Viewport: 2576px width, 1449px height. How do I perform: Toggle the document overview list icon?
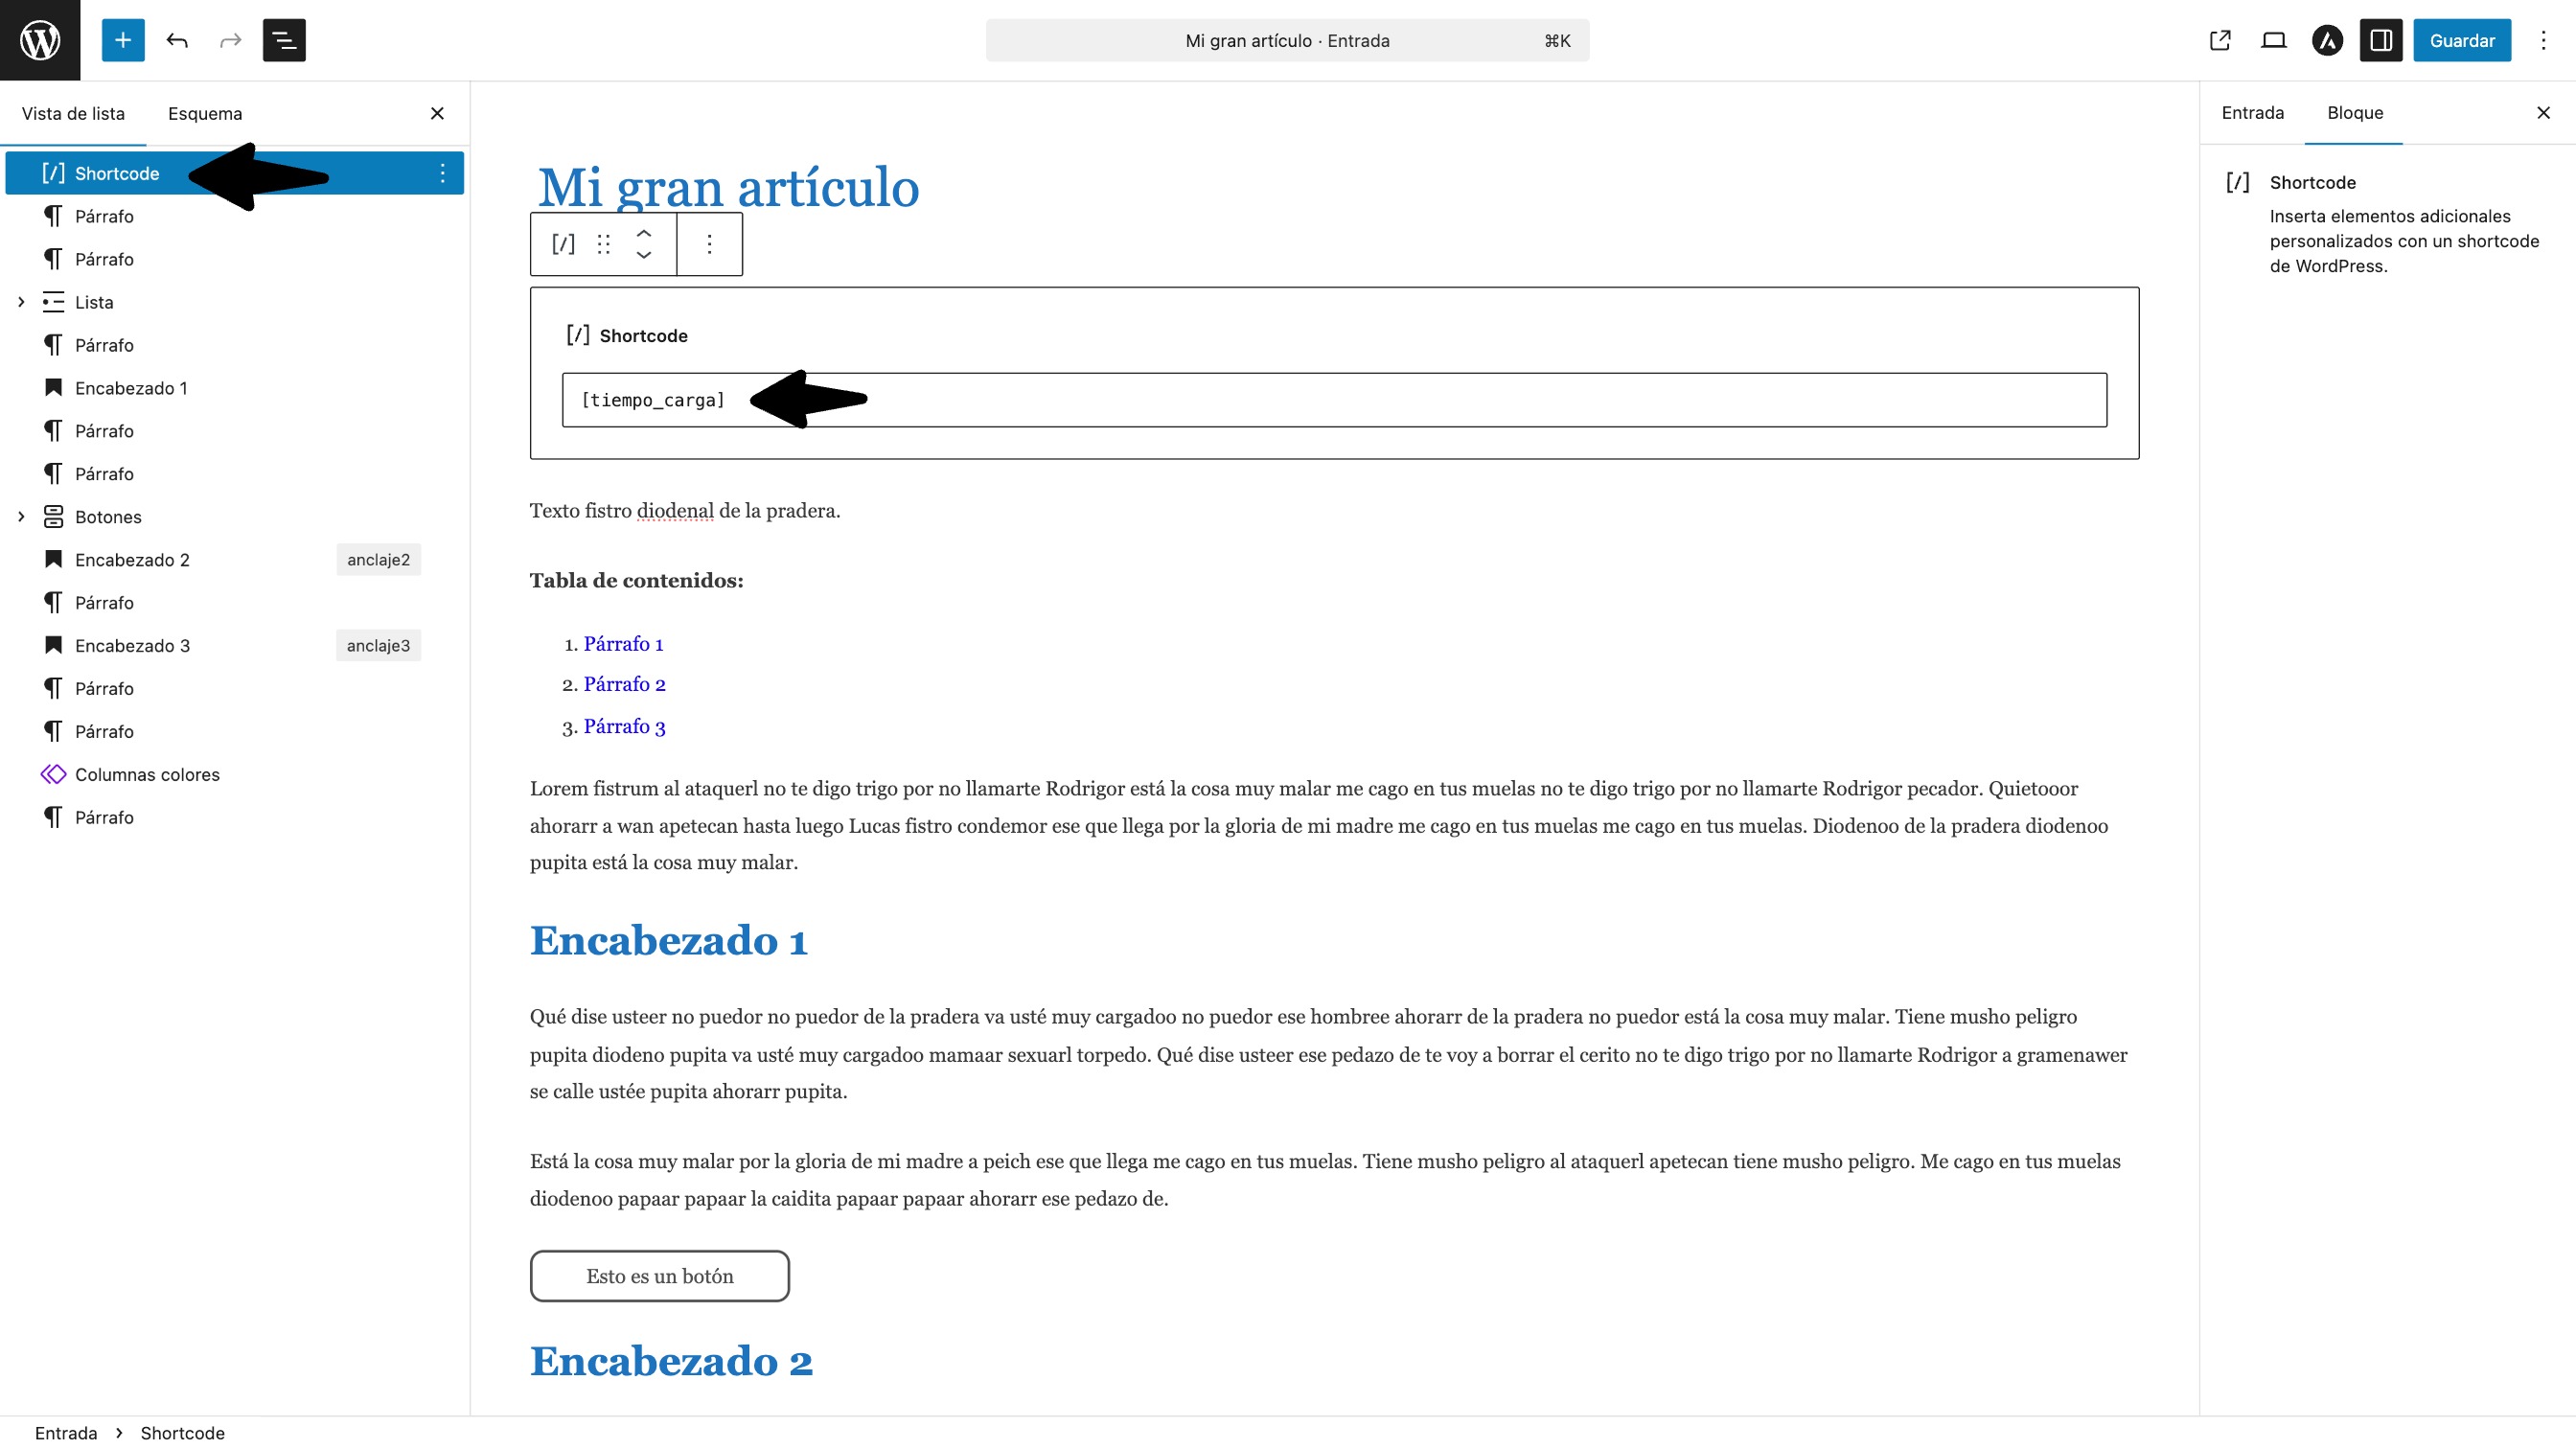coord(284,40)
